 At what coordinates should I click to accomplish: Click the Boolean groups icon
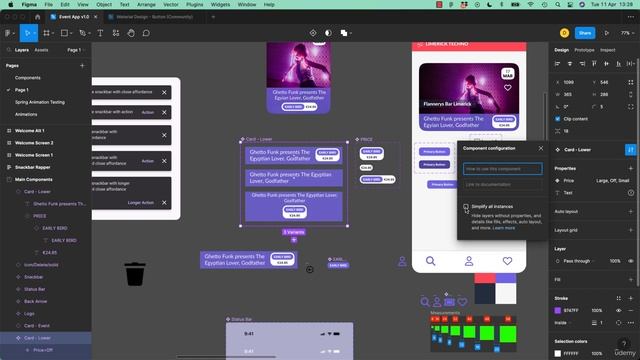[x=344, y=33]
